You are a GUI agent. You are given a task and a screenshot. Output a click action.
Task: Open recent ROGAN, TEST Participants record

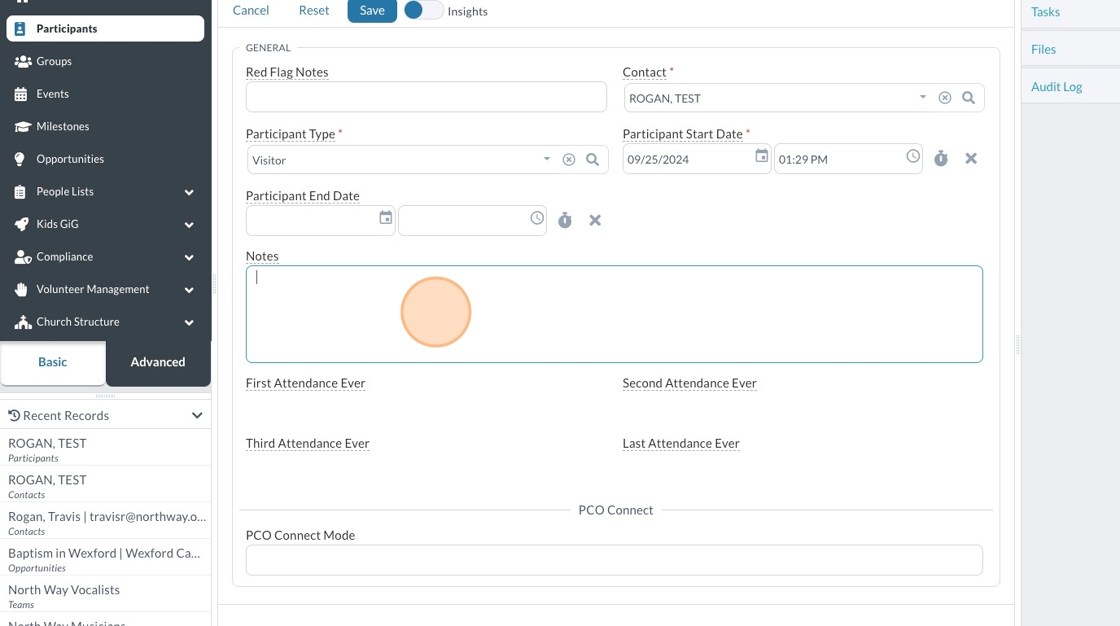point(105,449)
